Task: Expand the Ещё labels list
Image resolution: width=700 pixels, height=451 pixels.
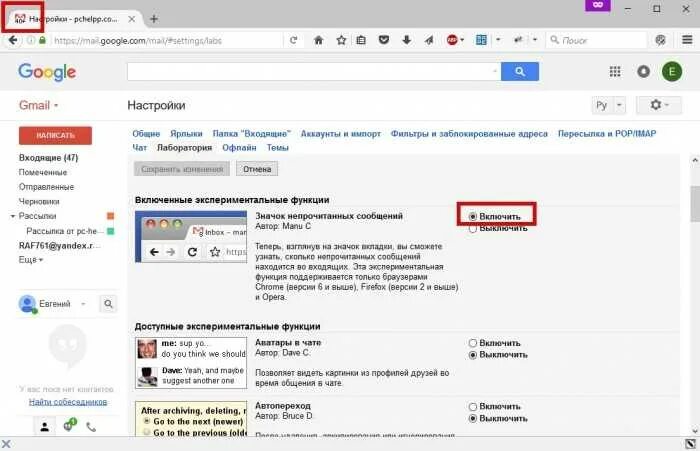Action: 30,260
